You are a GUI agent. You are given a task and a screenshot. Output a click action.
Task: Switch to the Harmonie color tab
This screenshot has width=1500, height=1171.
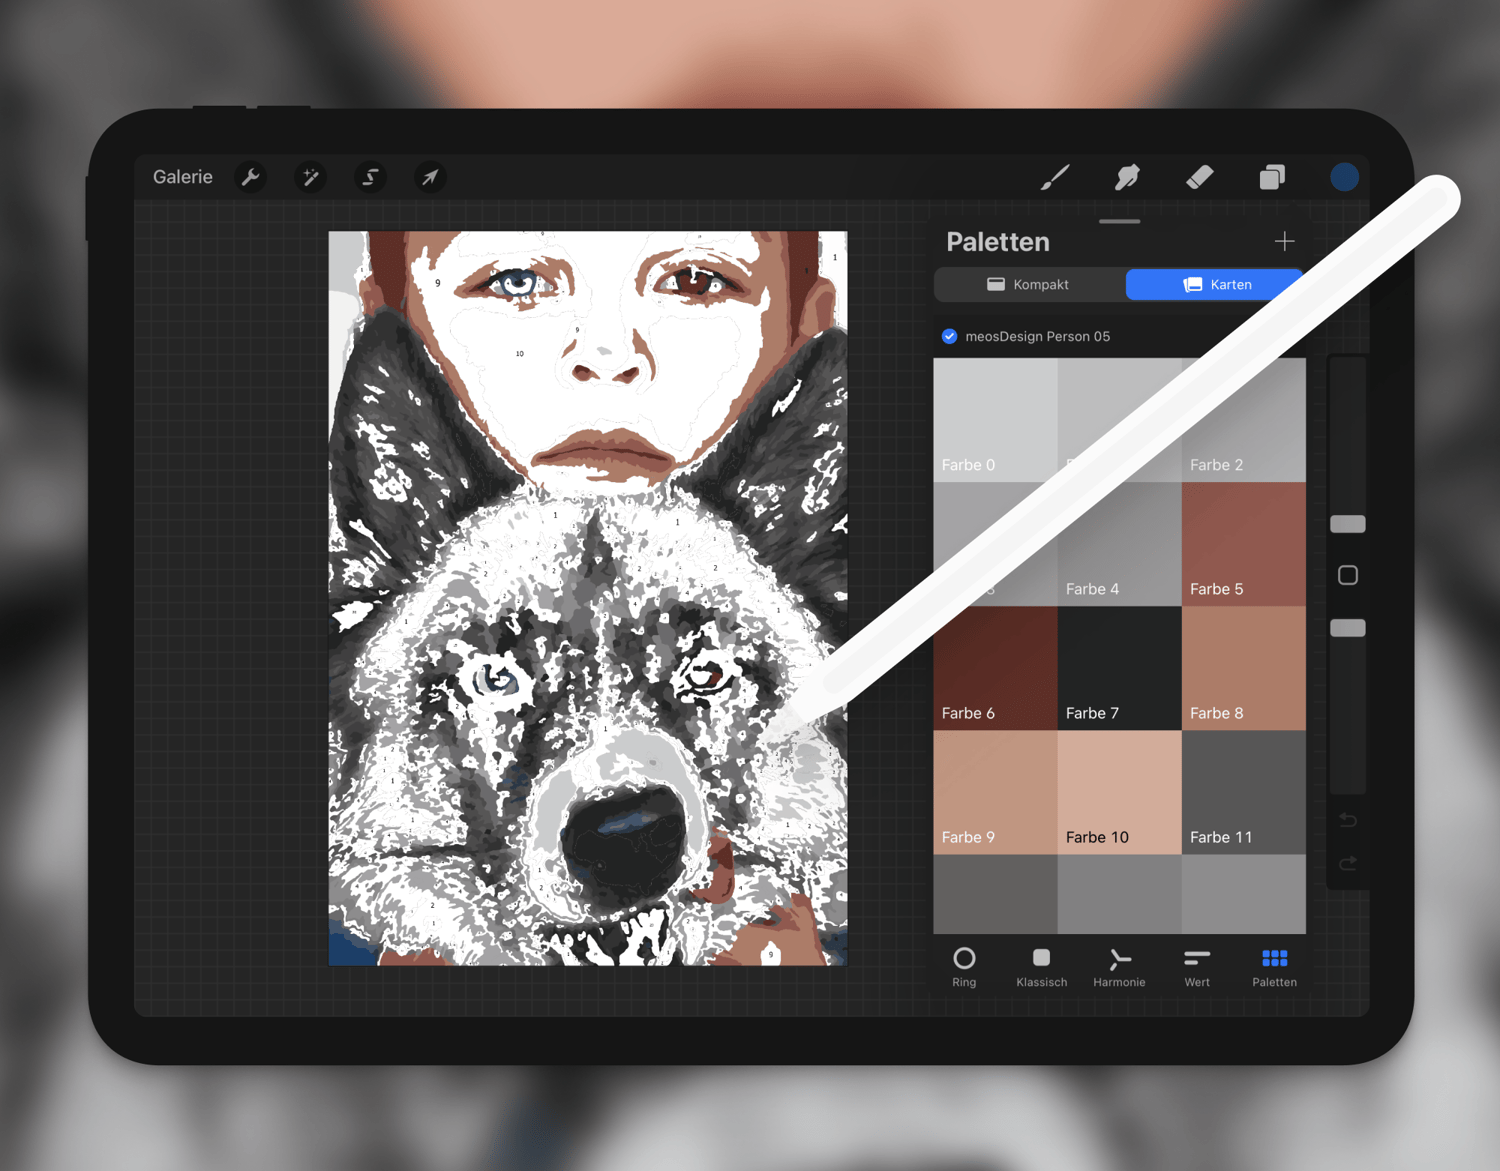pos(1119,967)
